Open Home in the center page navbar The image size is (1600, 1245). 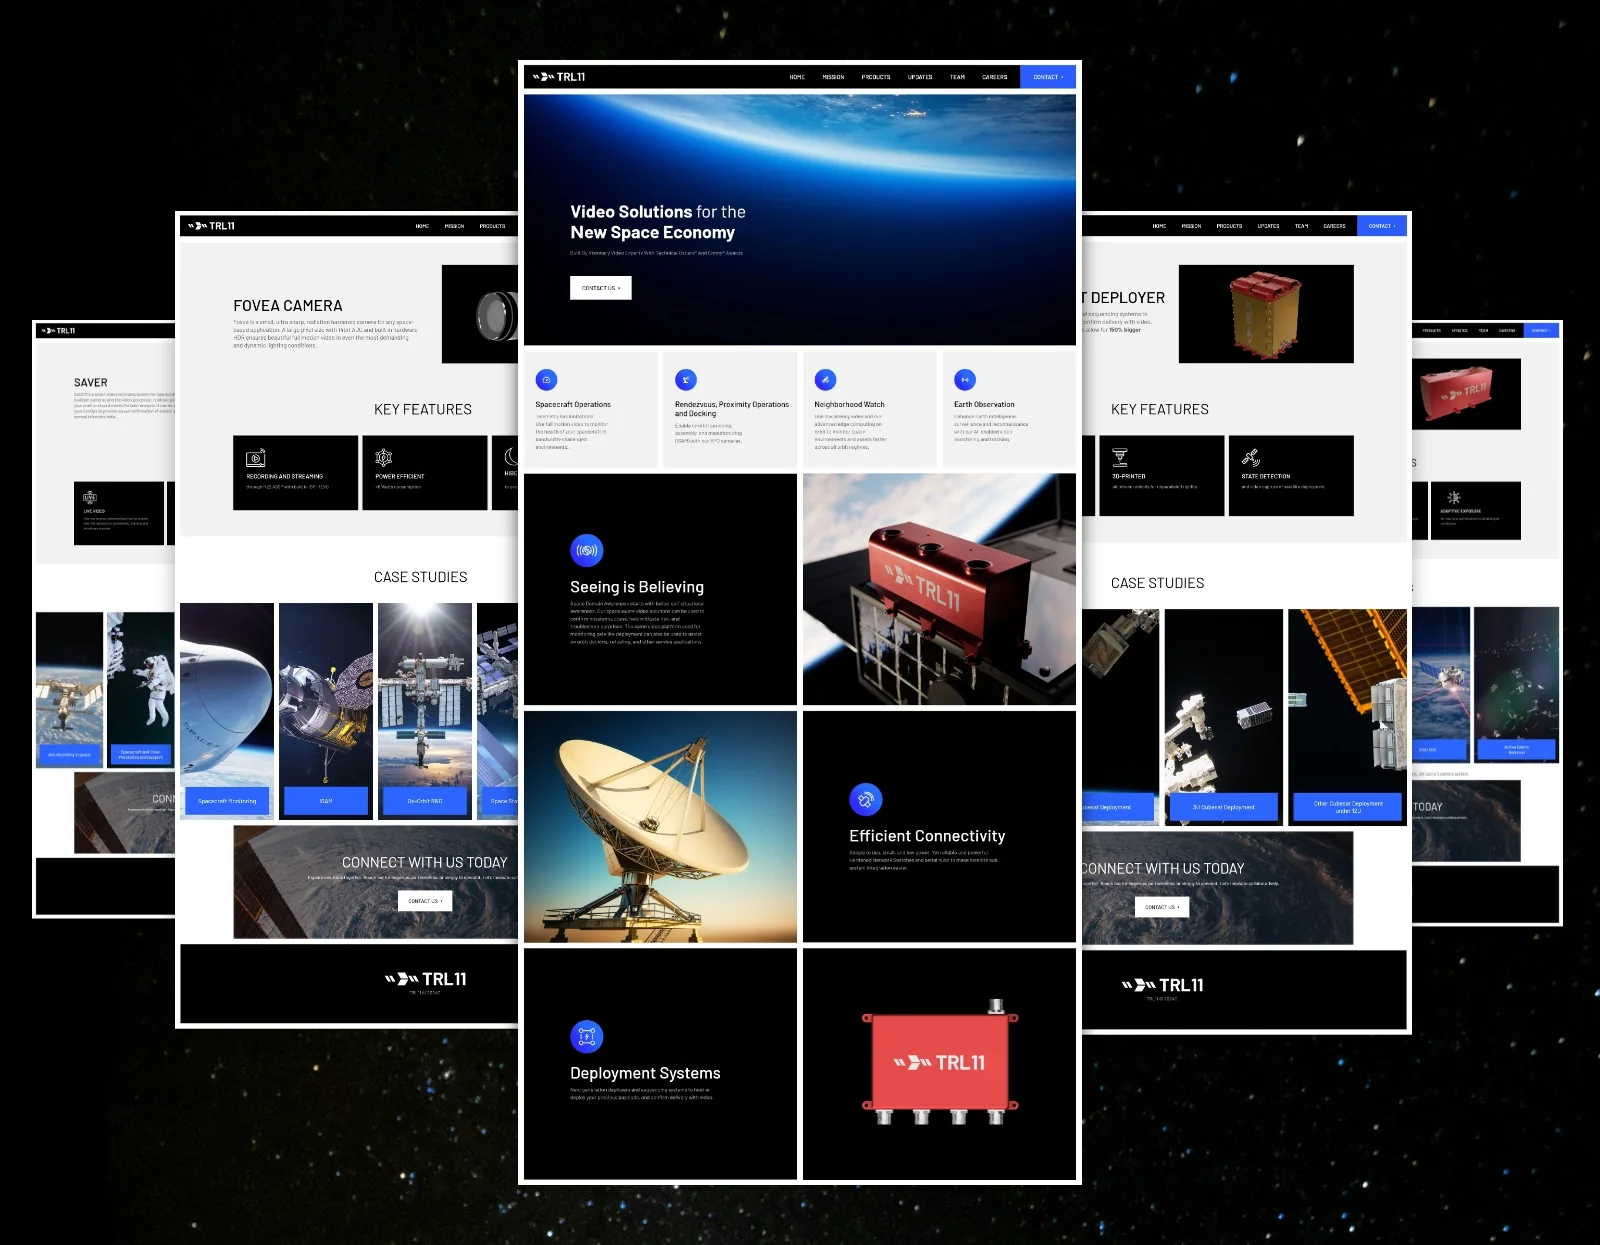[797, 77]
